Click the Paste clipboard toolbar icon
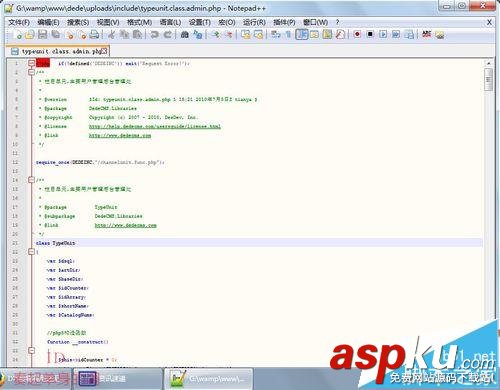Image resolution: width=500 pixels, height=390 pixels. [x=137, y=34]
